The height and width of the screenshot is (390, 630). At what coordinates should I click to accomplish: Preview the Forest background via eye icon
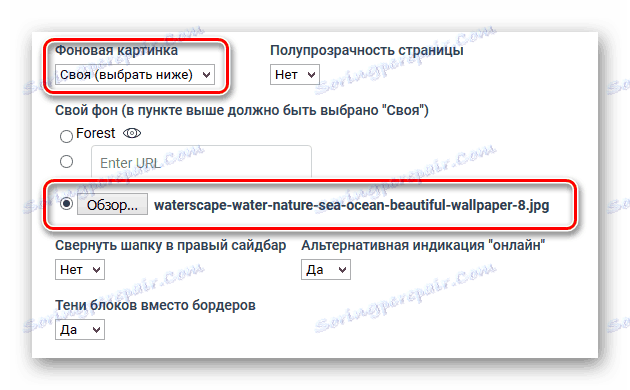point(132,133)
